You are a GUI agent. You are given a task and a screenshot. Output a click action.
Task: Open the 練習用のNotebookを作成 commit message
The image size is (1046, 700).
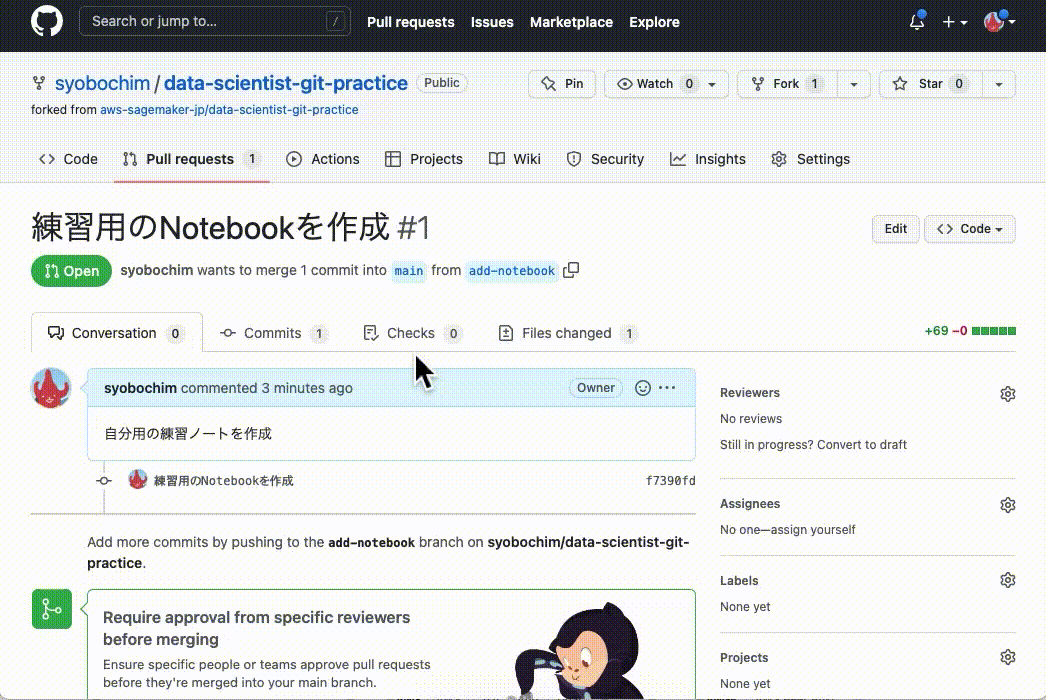[223, 481]
